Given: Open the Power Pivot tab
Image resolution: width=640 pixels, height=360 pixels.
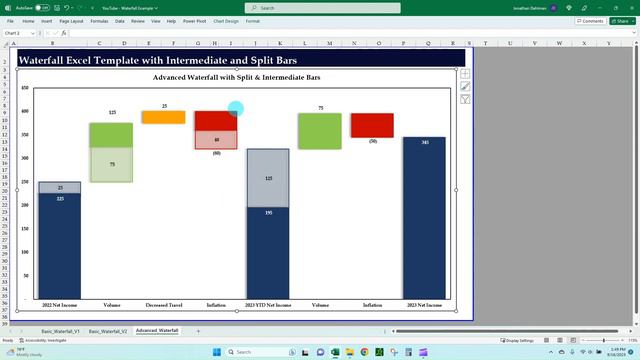Looking at the screenshot, I should click(194, 21).
